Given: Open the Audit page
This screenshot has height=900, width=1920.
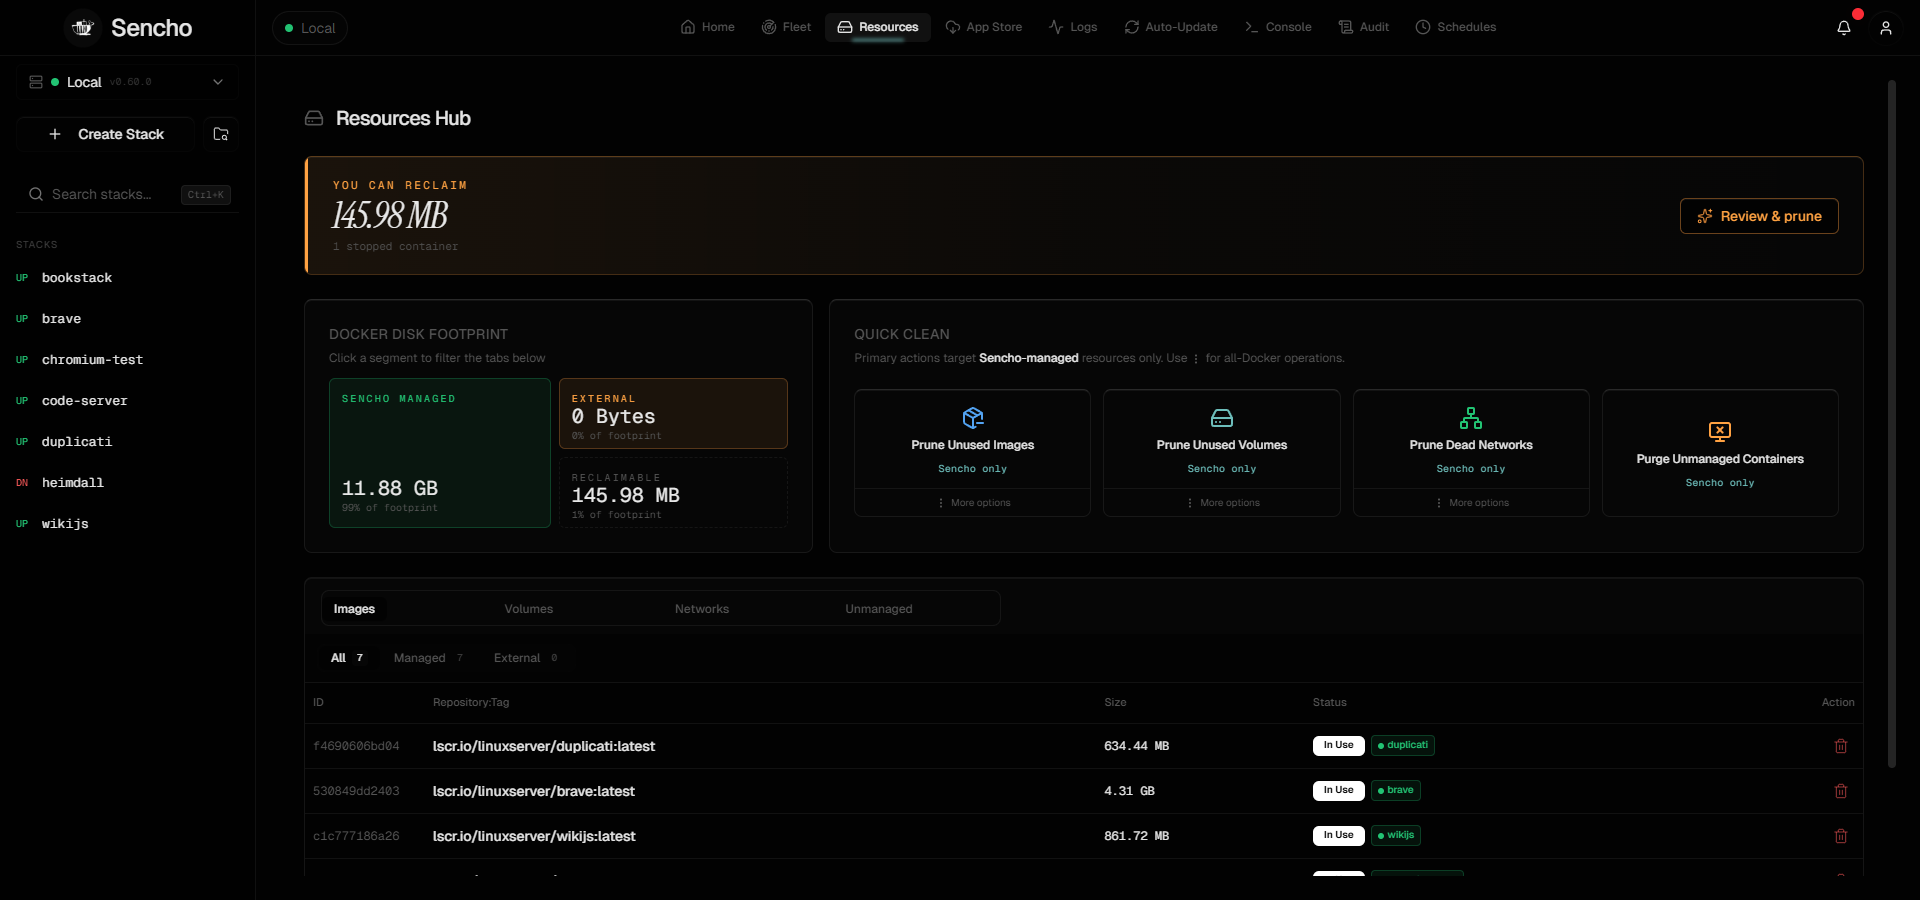Looking at the screenshot, I should pos(1364,27).
